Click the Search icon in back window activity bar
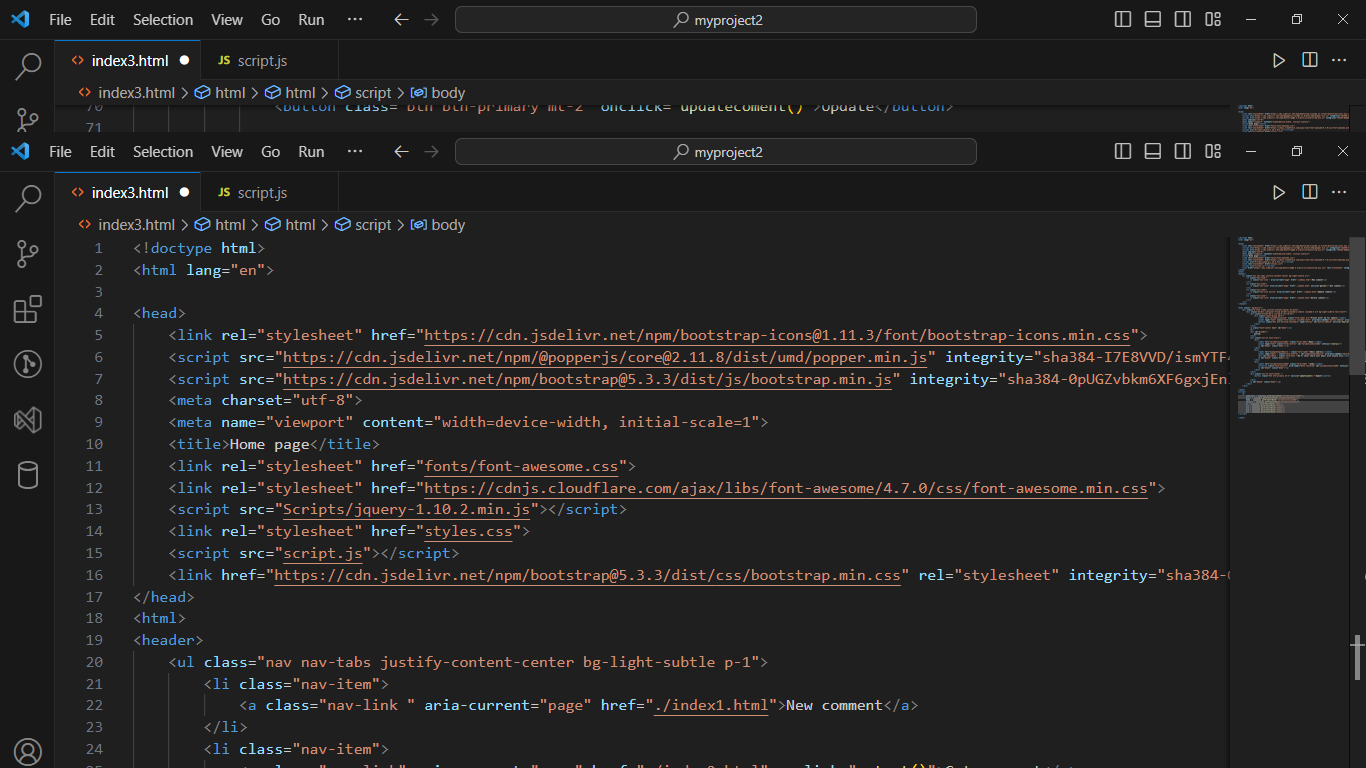This screenshot has width=1366, height=768. [x=28, y=66]
